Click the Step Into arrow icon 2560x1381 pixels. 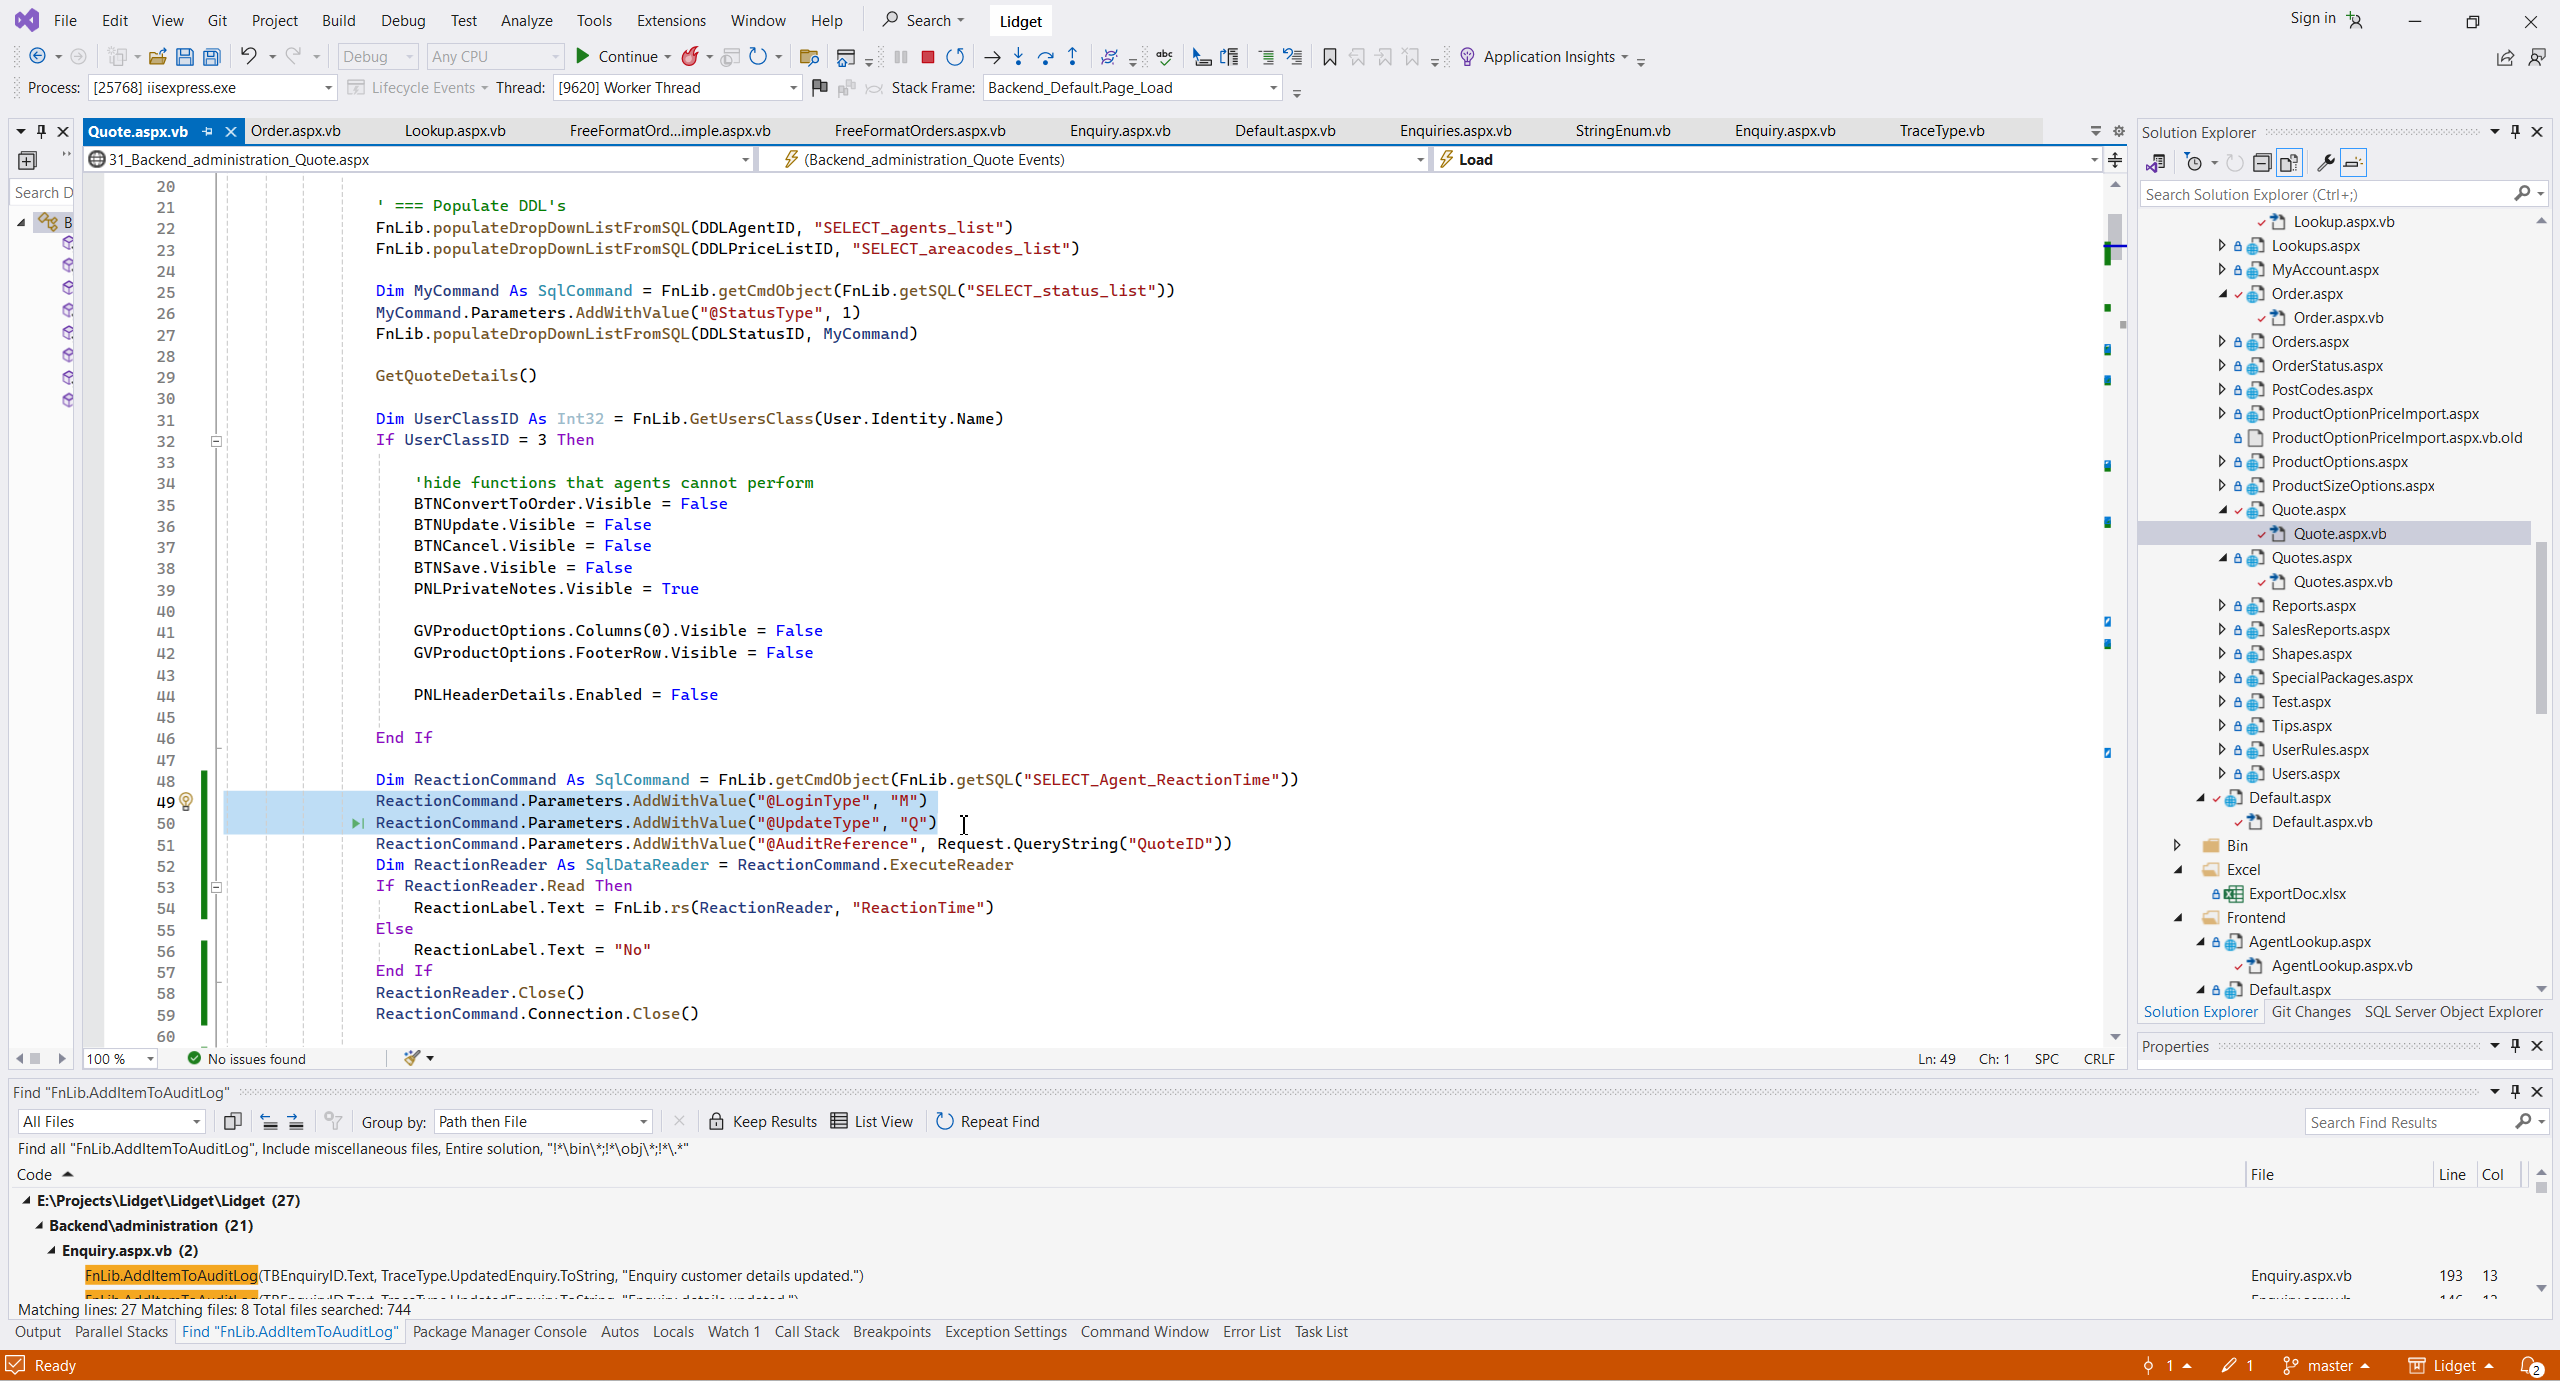point(1018,57)
